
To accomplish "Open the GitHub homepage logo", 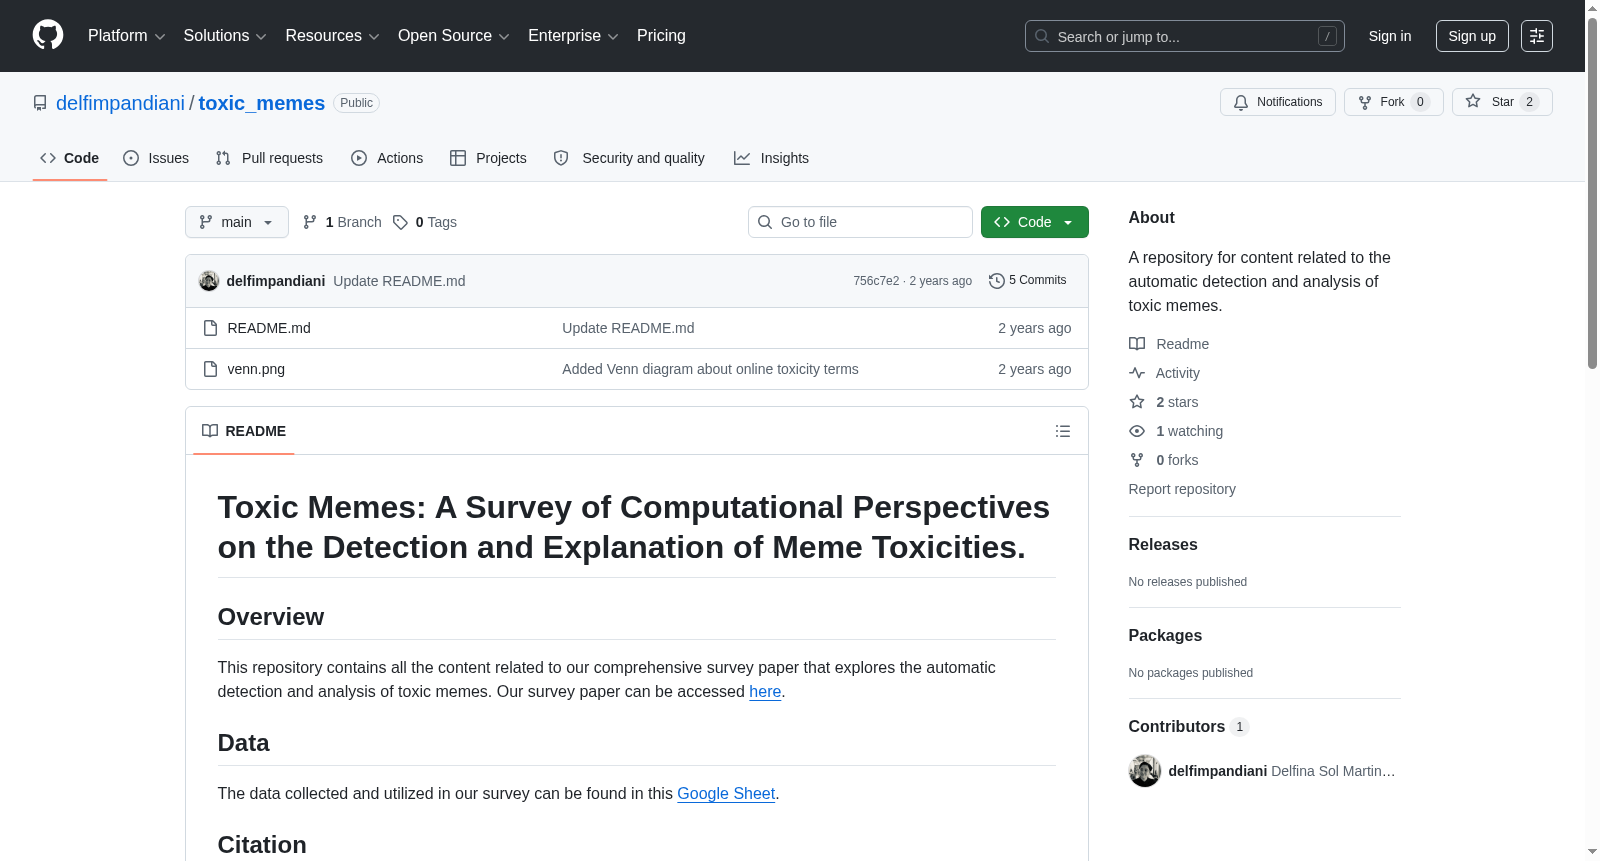I will pos(48,36).
